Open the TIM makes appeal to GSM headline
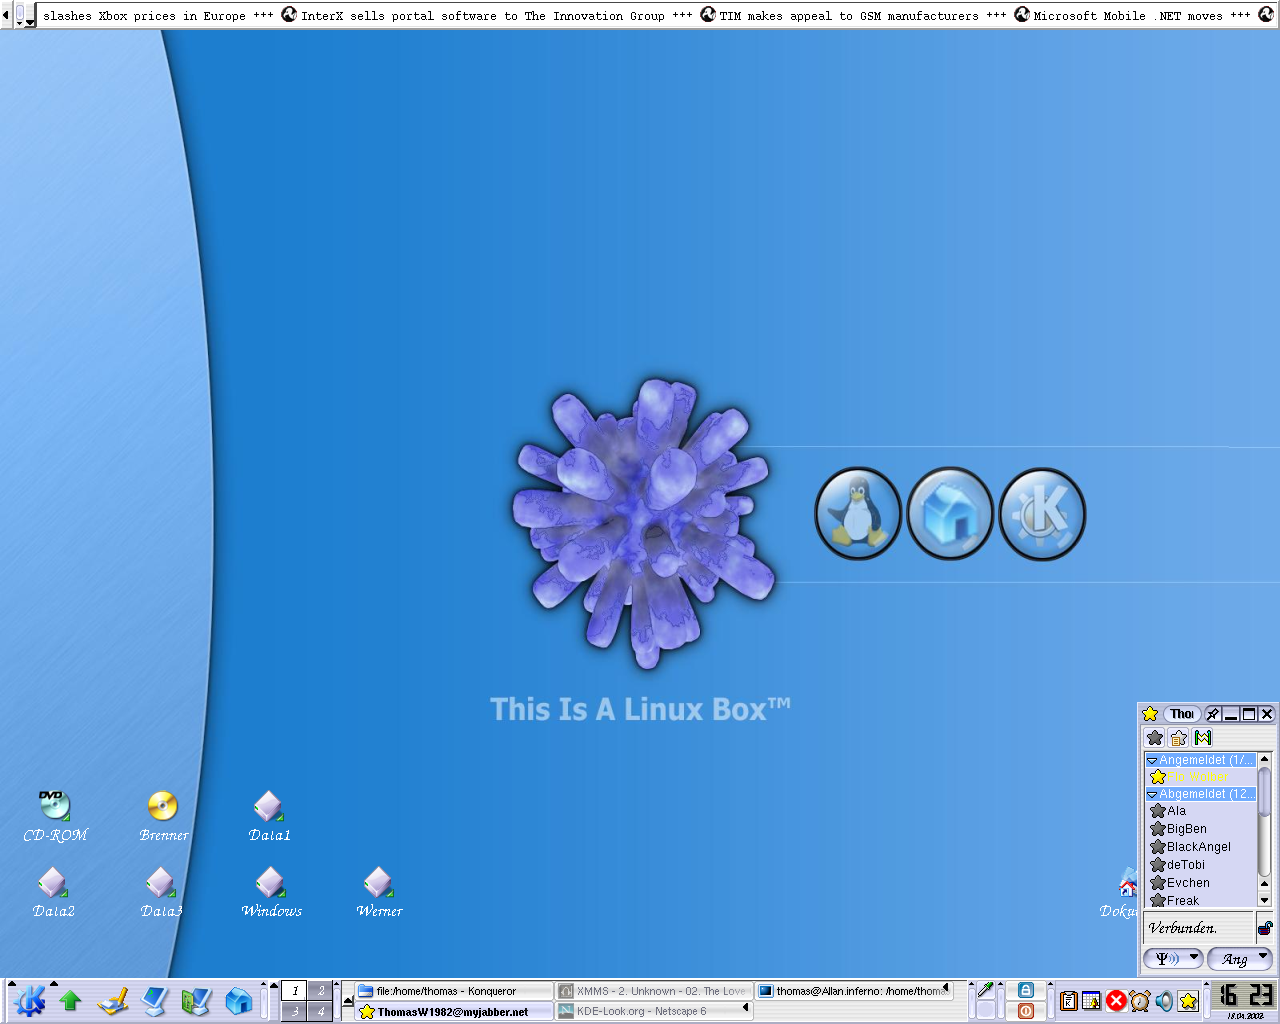Image resolution: width=1280 pixels, height=1024 pixels. (849, 16)
